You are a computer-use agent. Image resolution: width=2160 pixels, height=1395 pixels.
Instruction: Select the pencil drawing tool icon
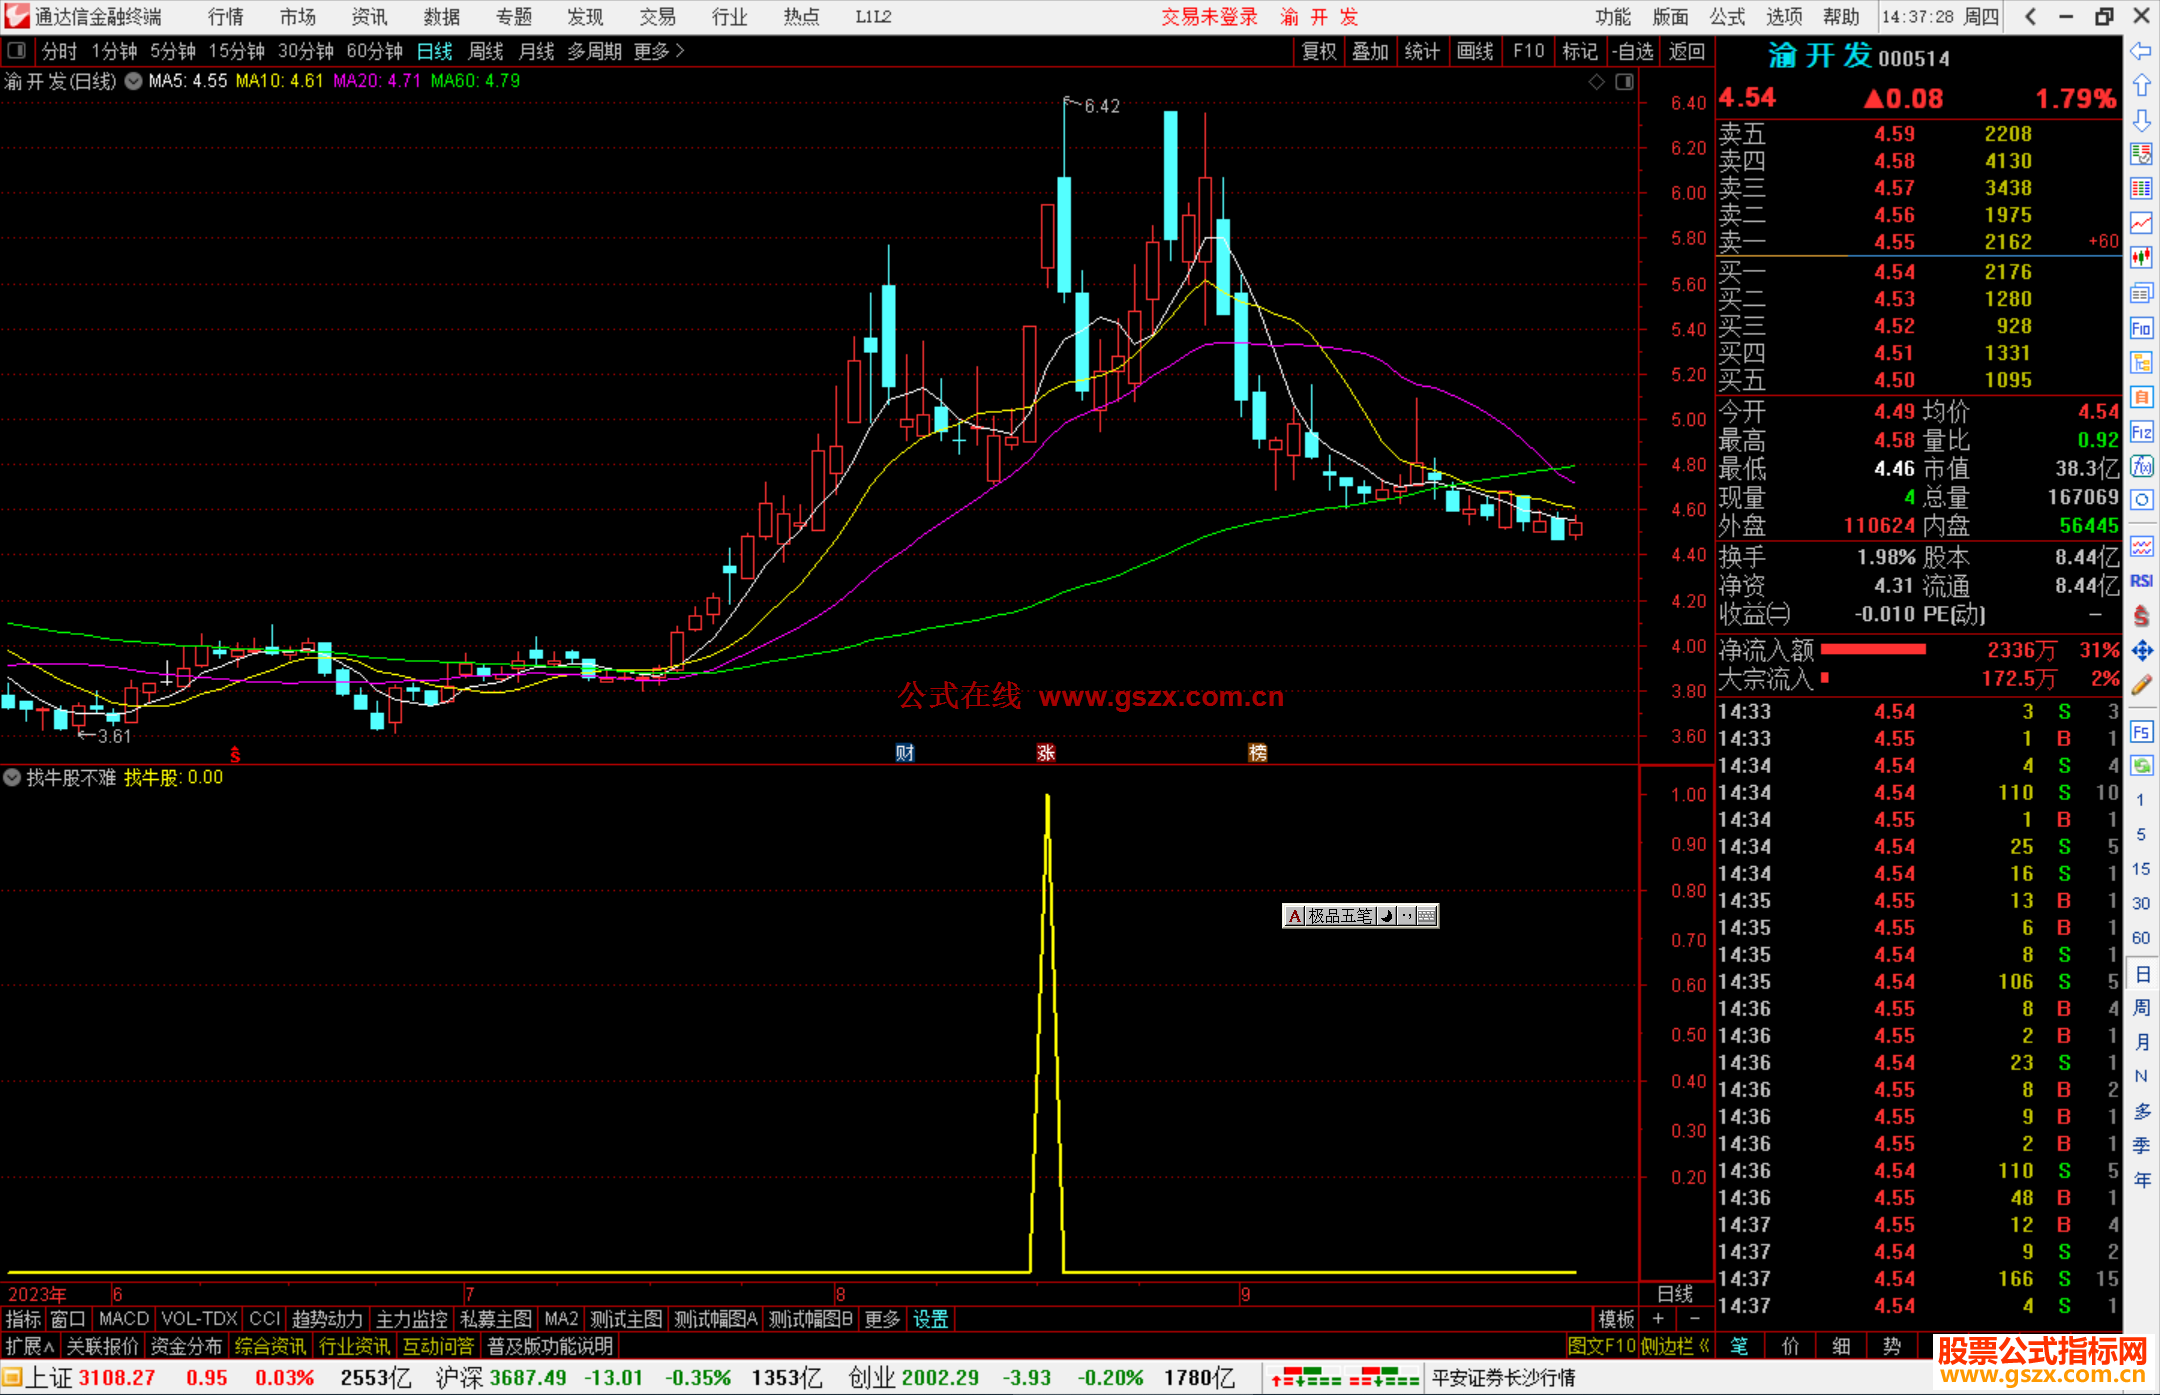pyautogui.click(x=2141, y=685)
